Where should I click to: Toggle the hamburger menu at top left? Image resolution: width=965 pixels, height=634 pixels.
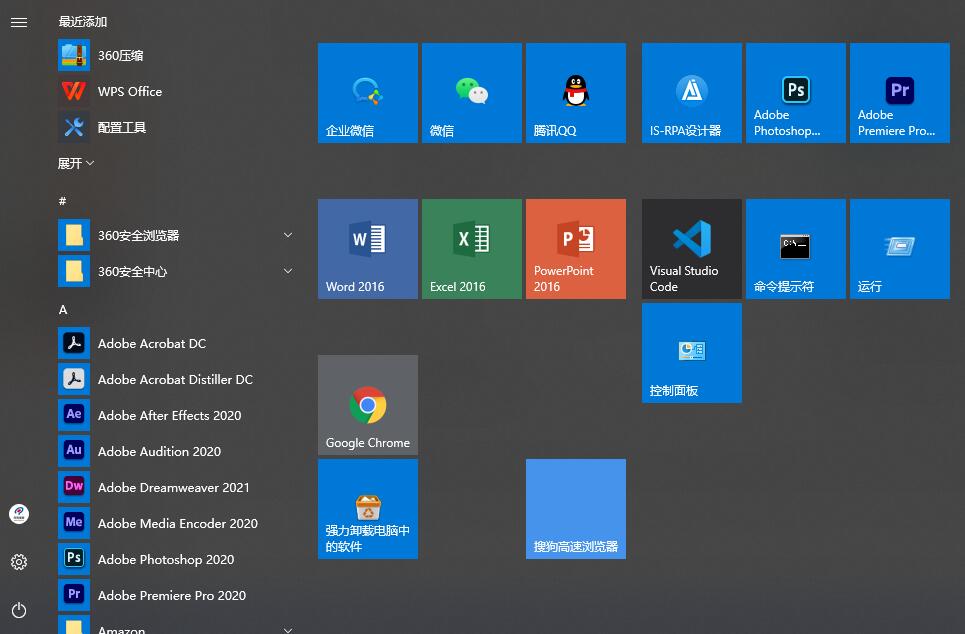pyautogui.click(x=19, y=23)
